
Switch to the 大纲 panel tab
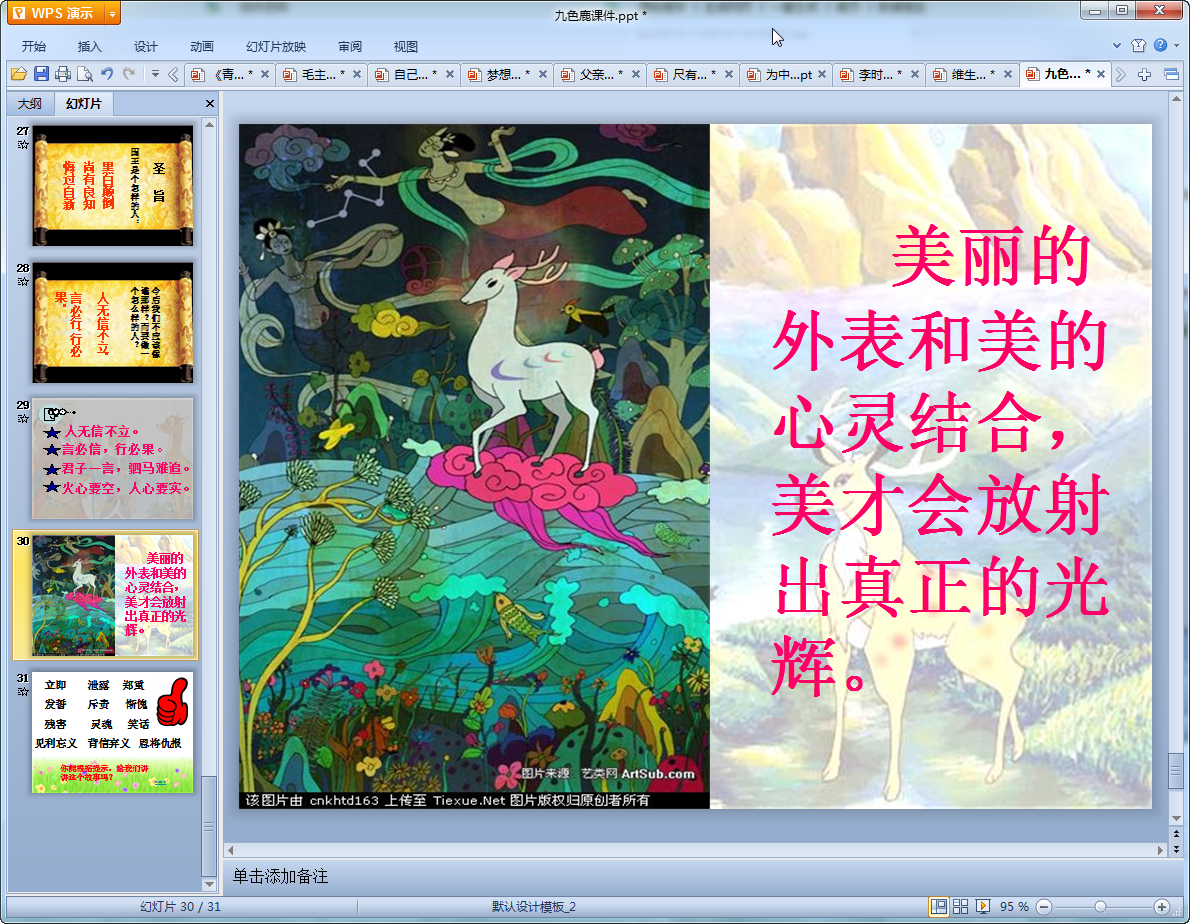coord(30,103)
